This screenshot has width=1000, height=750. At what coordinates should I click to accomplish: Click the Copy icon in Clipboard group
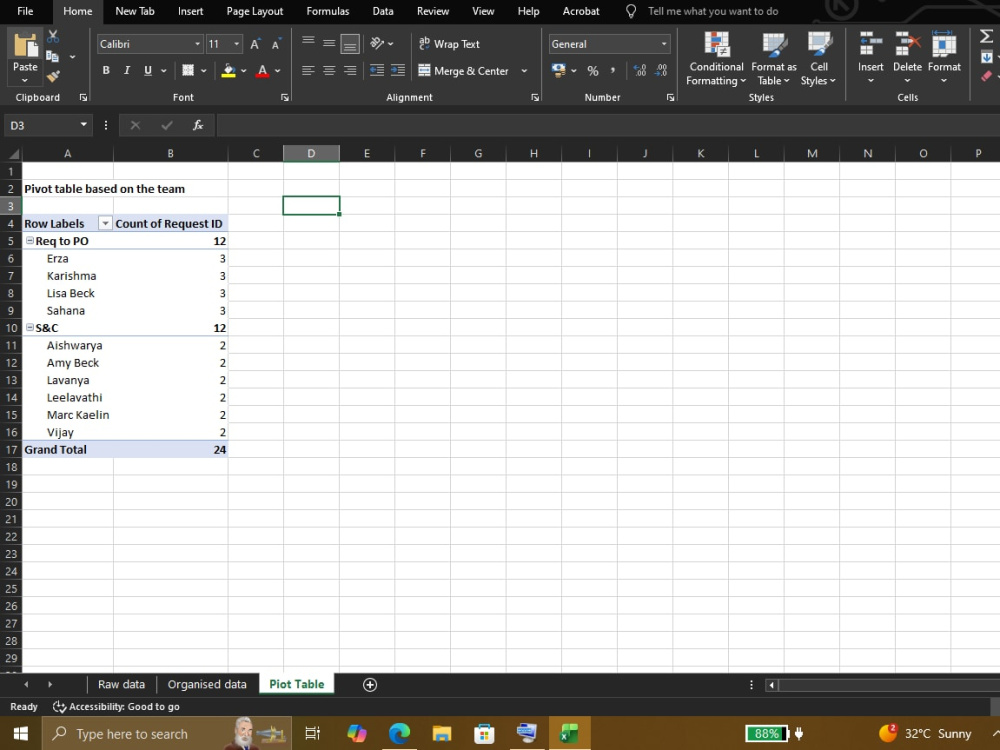(53, 57)
